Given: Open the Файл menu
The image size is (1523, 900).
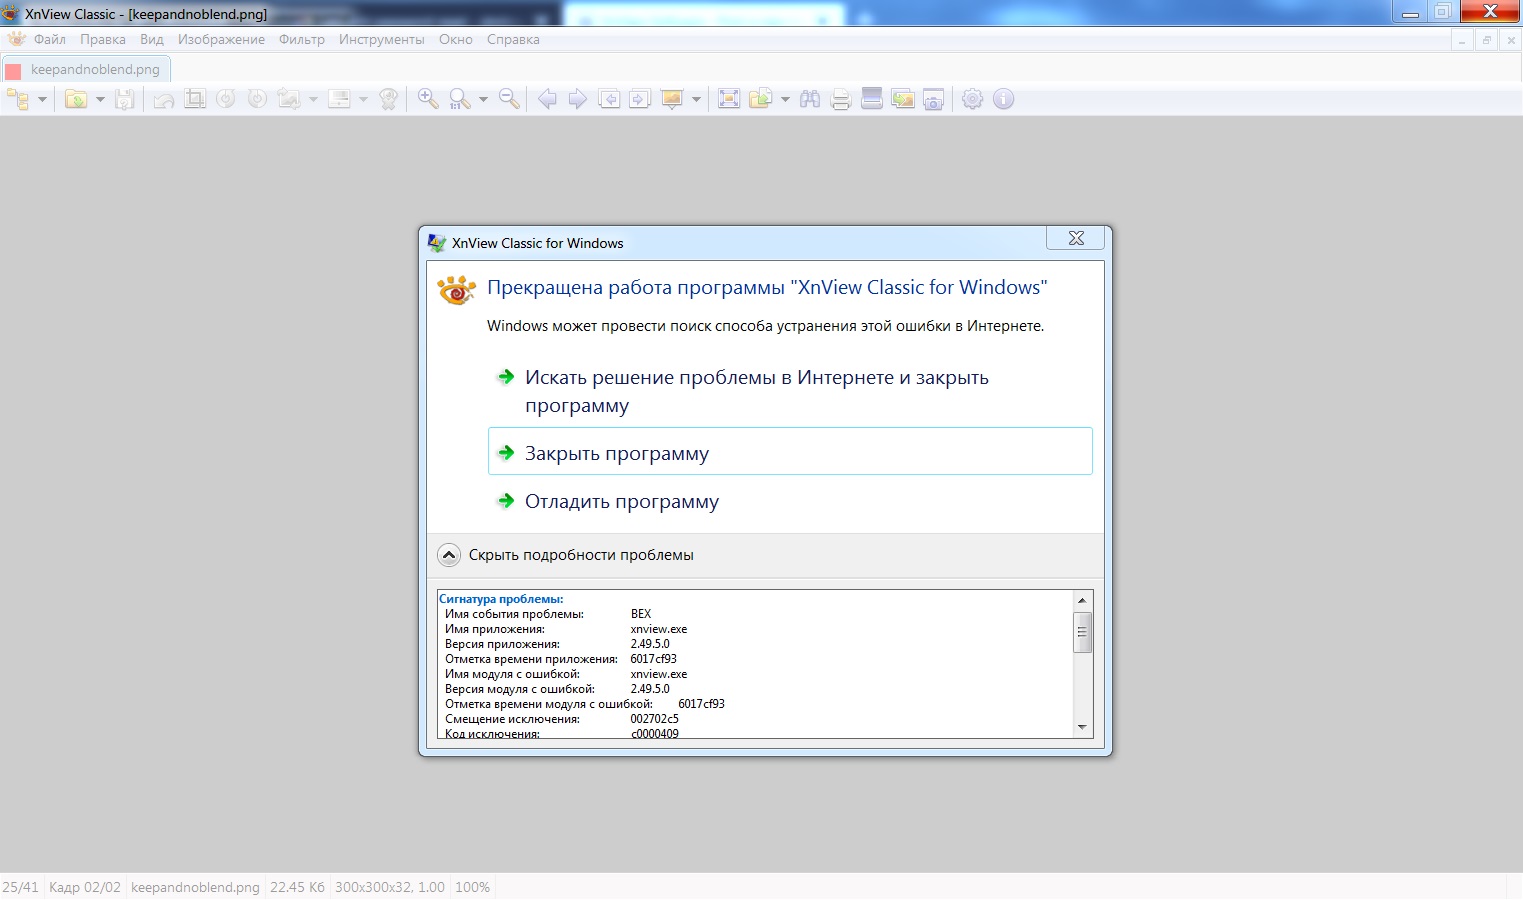Looking at the screenshot, I should pos(50,40).
